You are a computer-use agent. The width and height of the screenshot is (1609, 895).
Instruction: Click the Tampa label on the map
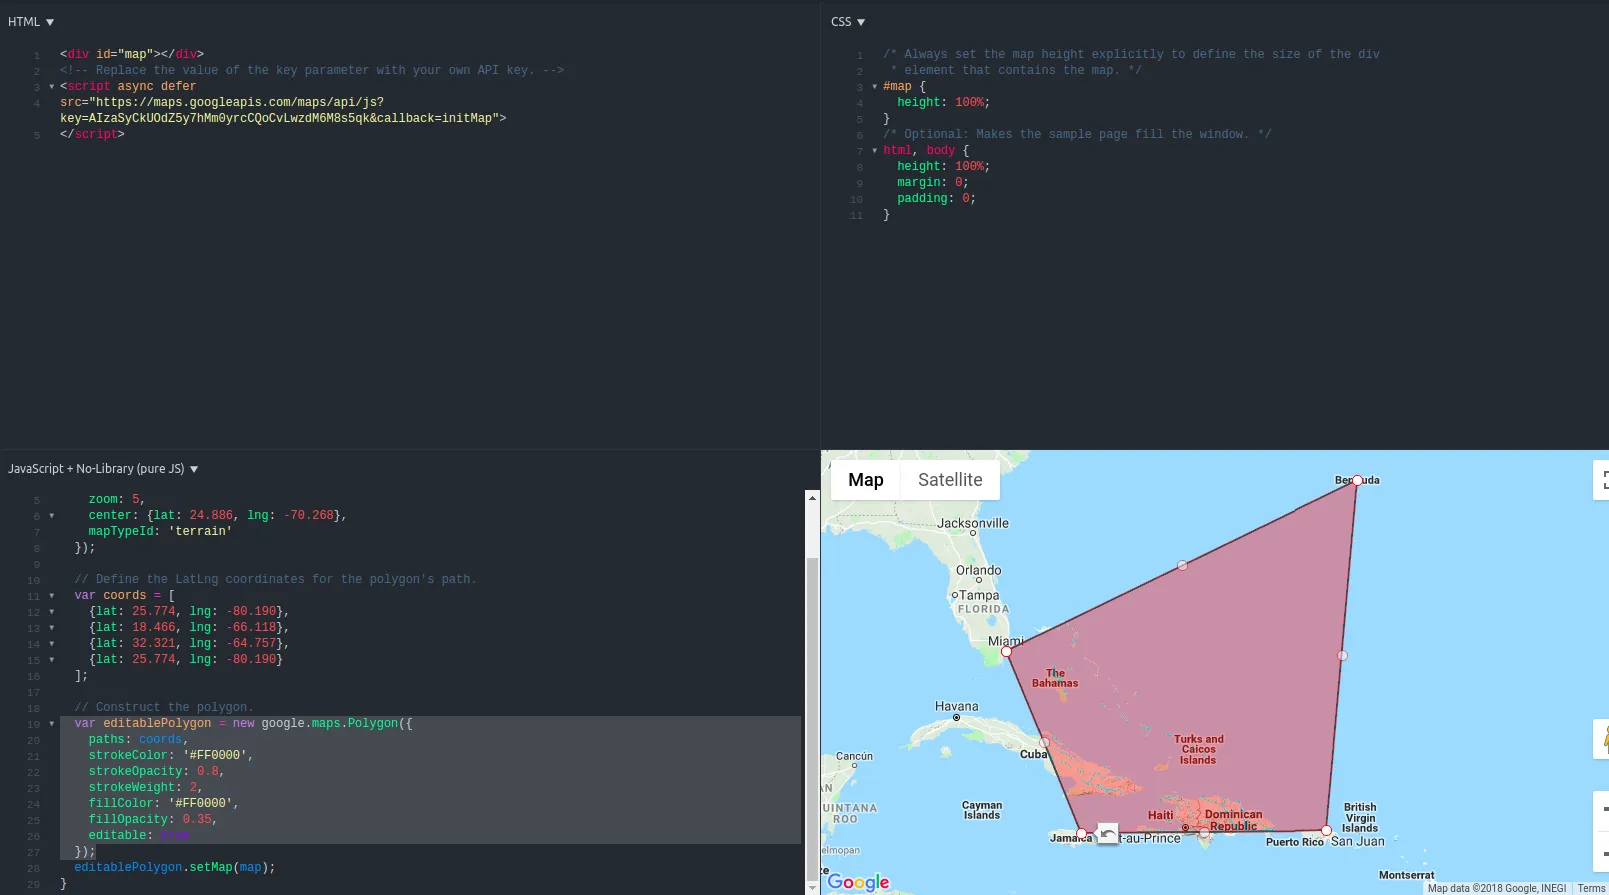click(979, 595)
